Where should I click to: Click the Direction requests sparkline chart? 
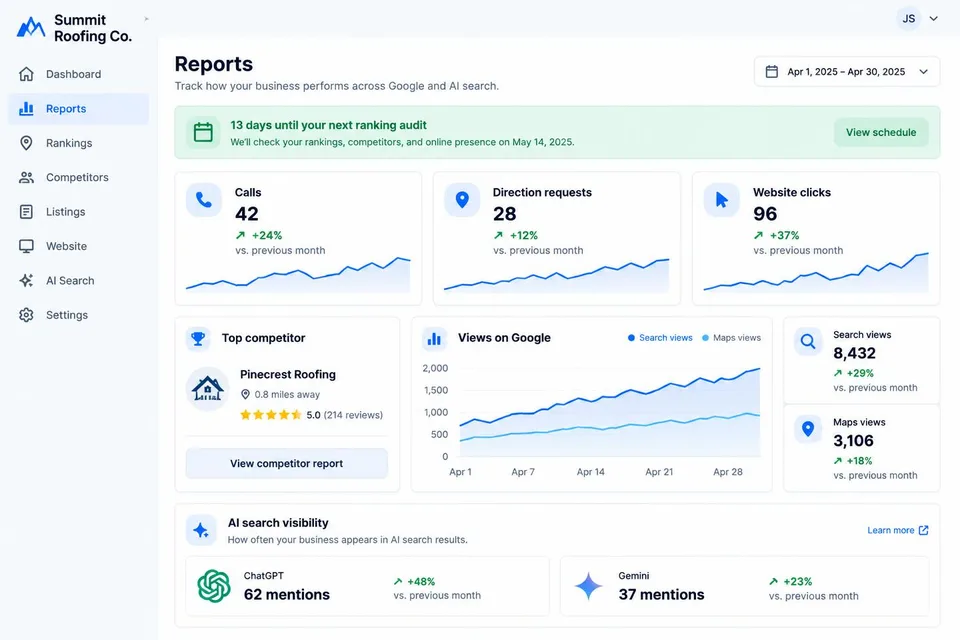(557, 275)
